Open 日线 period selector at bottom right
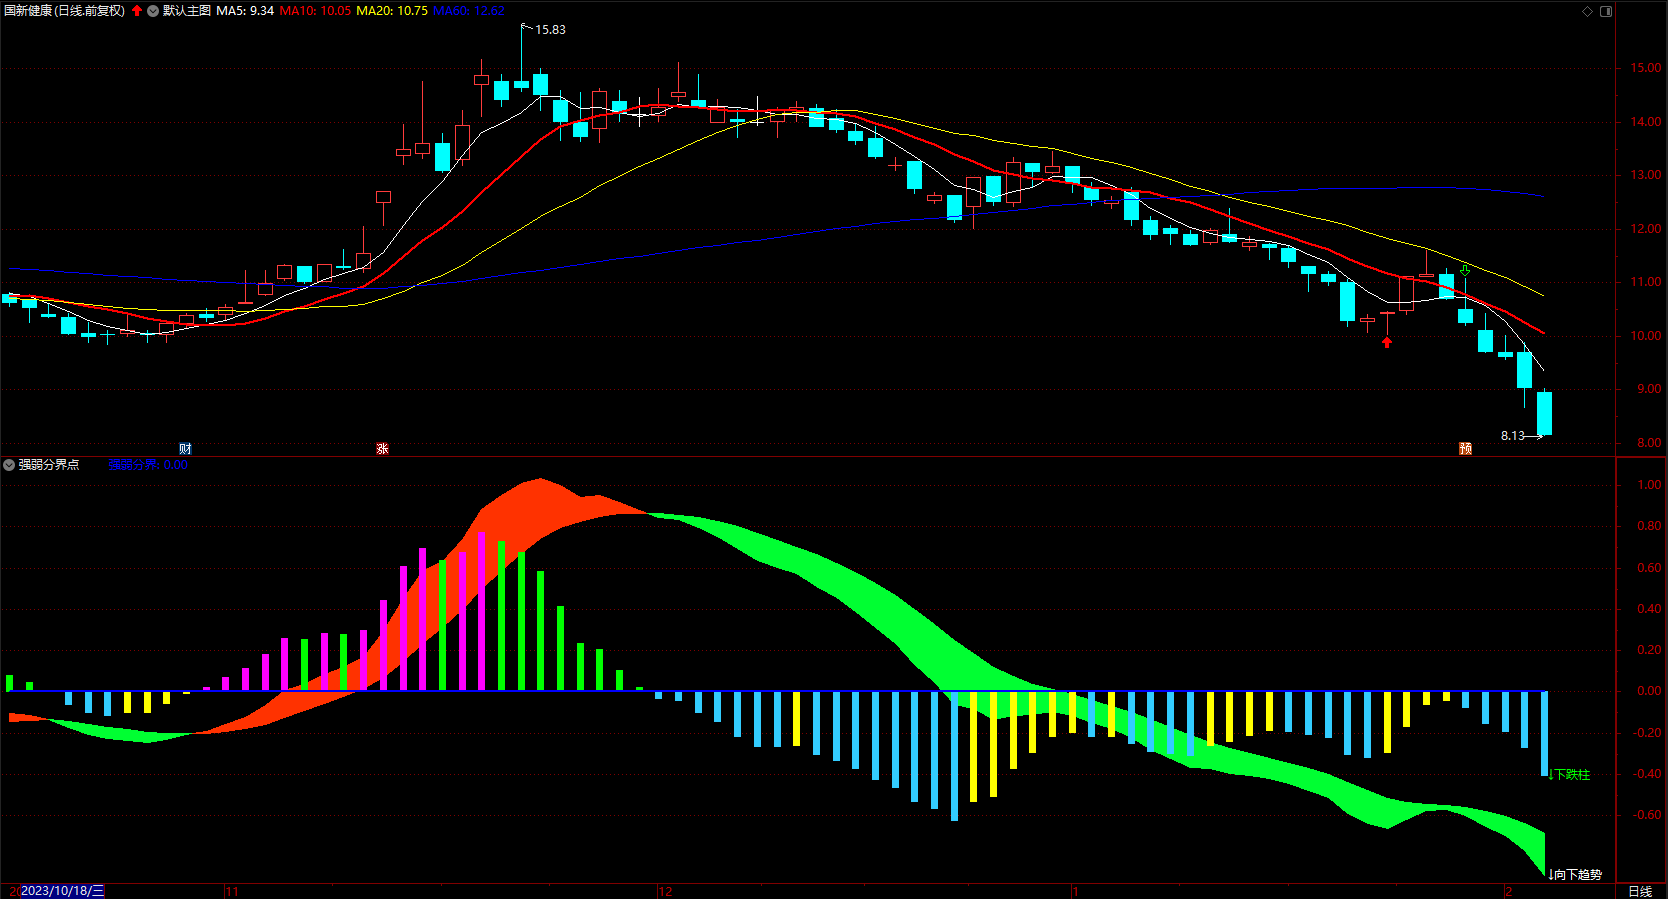1668x899 pixels. coord(1640,891)
